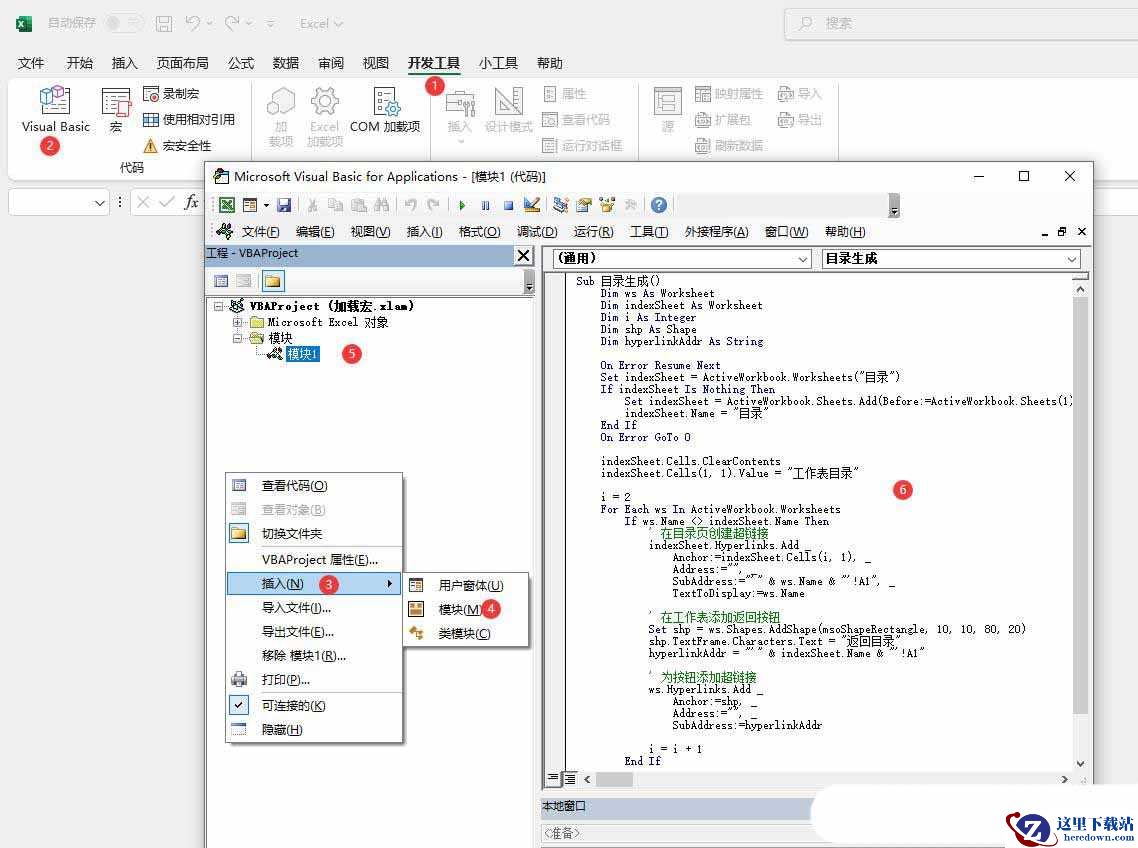The width and height of the screenshot is (1138, 848).
Task: Open the 宏 (Macros) button in ribbon
Action: 115,109
